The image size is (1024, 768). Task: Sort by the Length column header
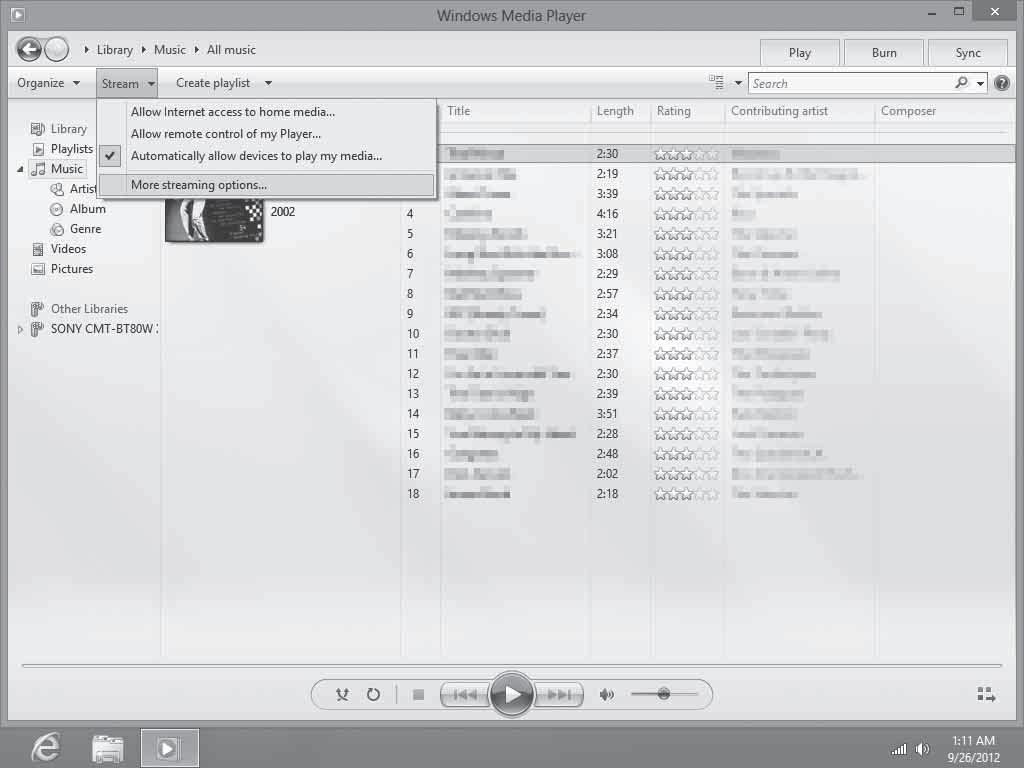pos(615,111)
